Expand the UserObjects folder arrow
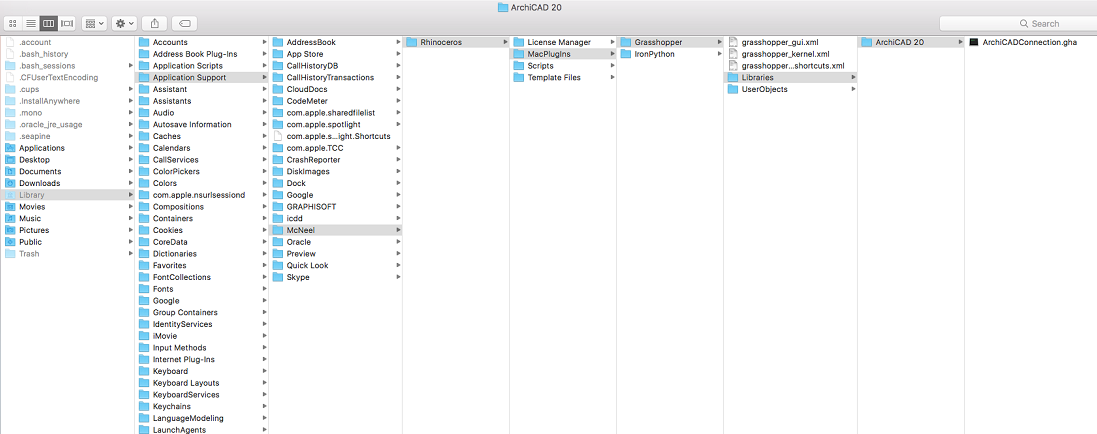The image size is (1097, 434). [x=853, y=90]
